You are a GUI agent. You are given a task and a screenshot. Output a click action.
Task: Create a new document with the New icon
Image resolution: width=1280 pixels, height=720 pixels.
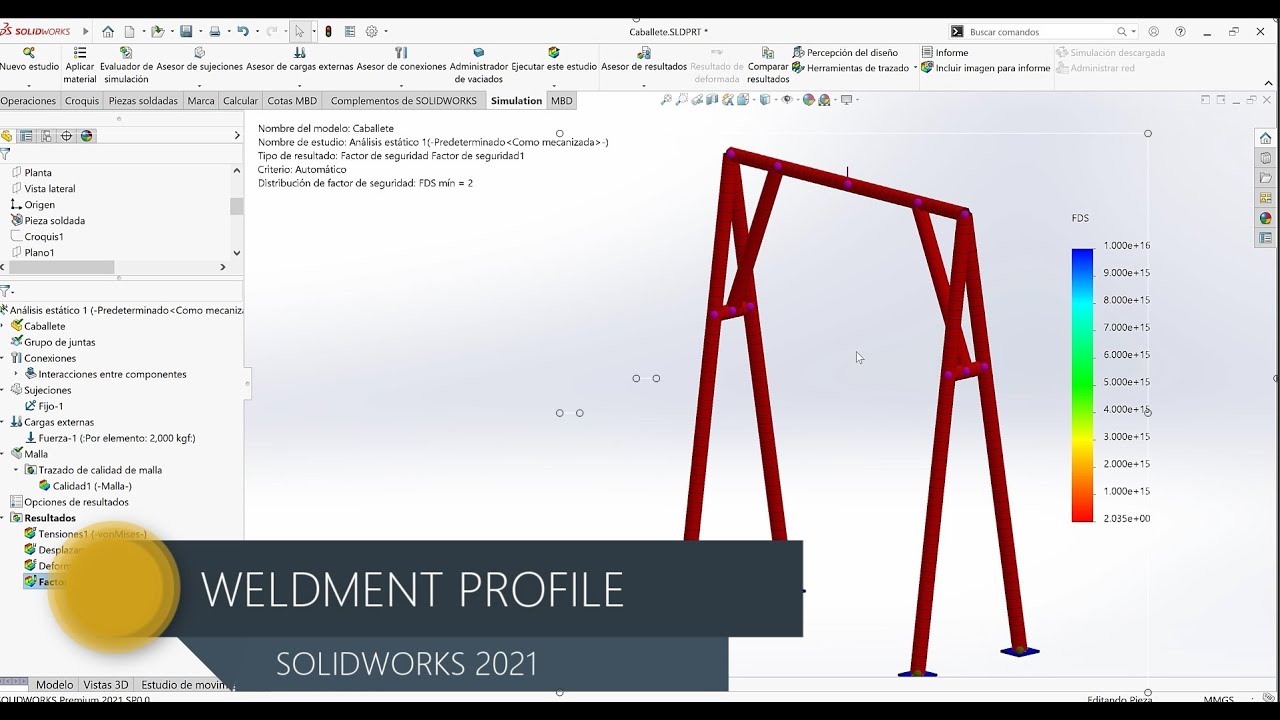pos(130,32)
